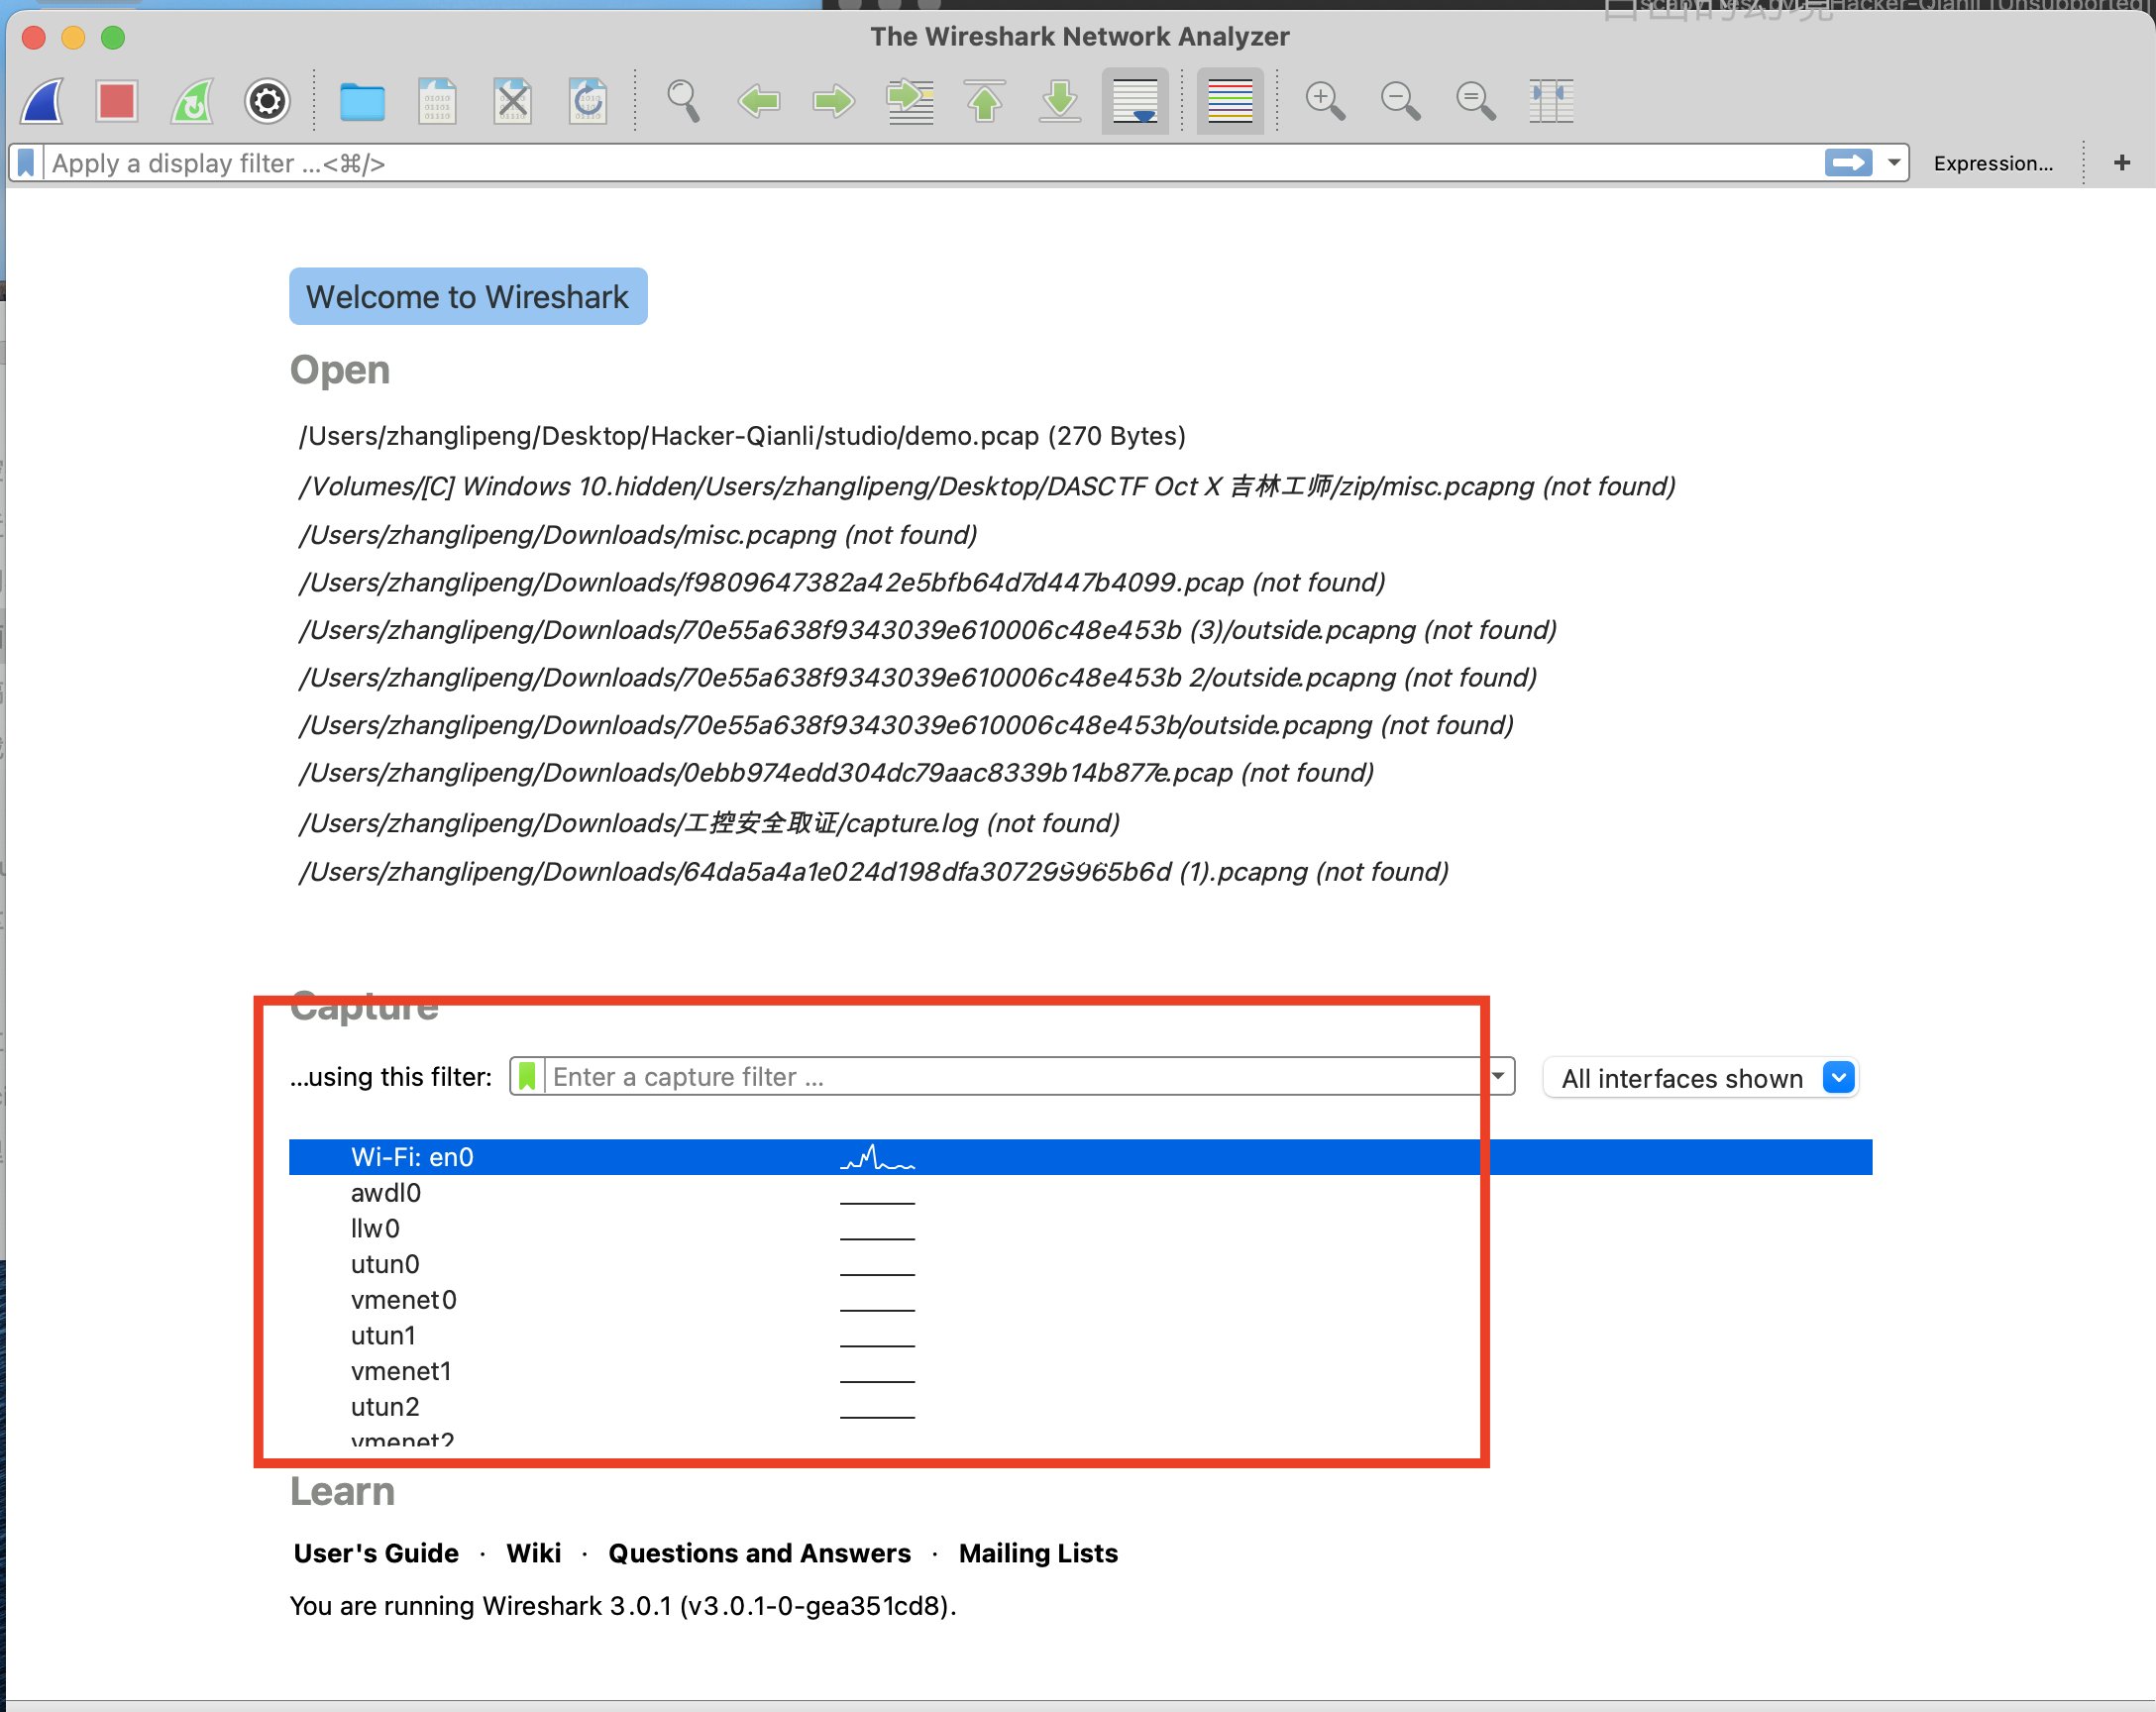Reload this capture file
2156x1712 pixels.
coord(587,101)
